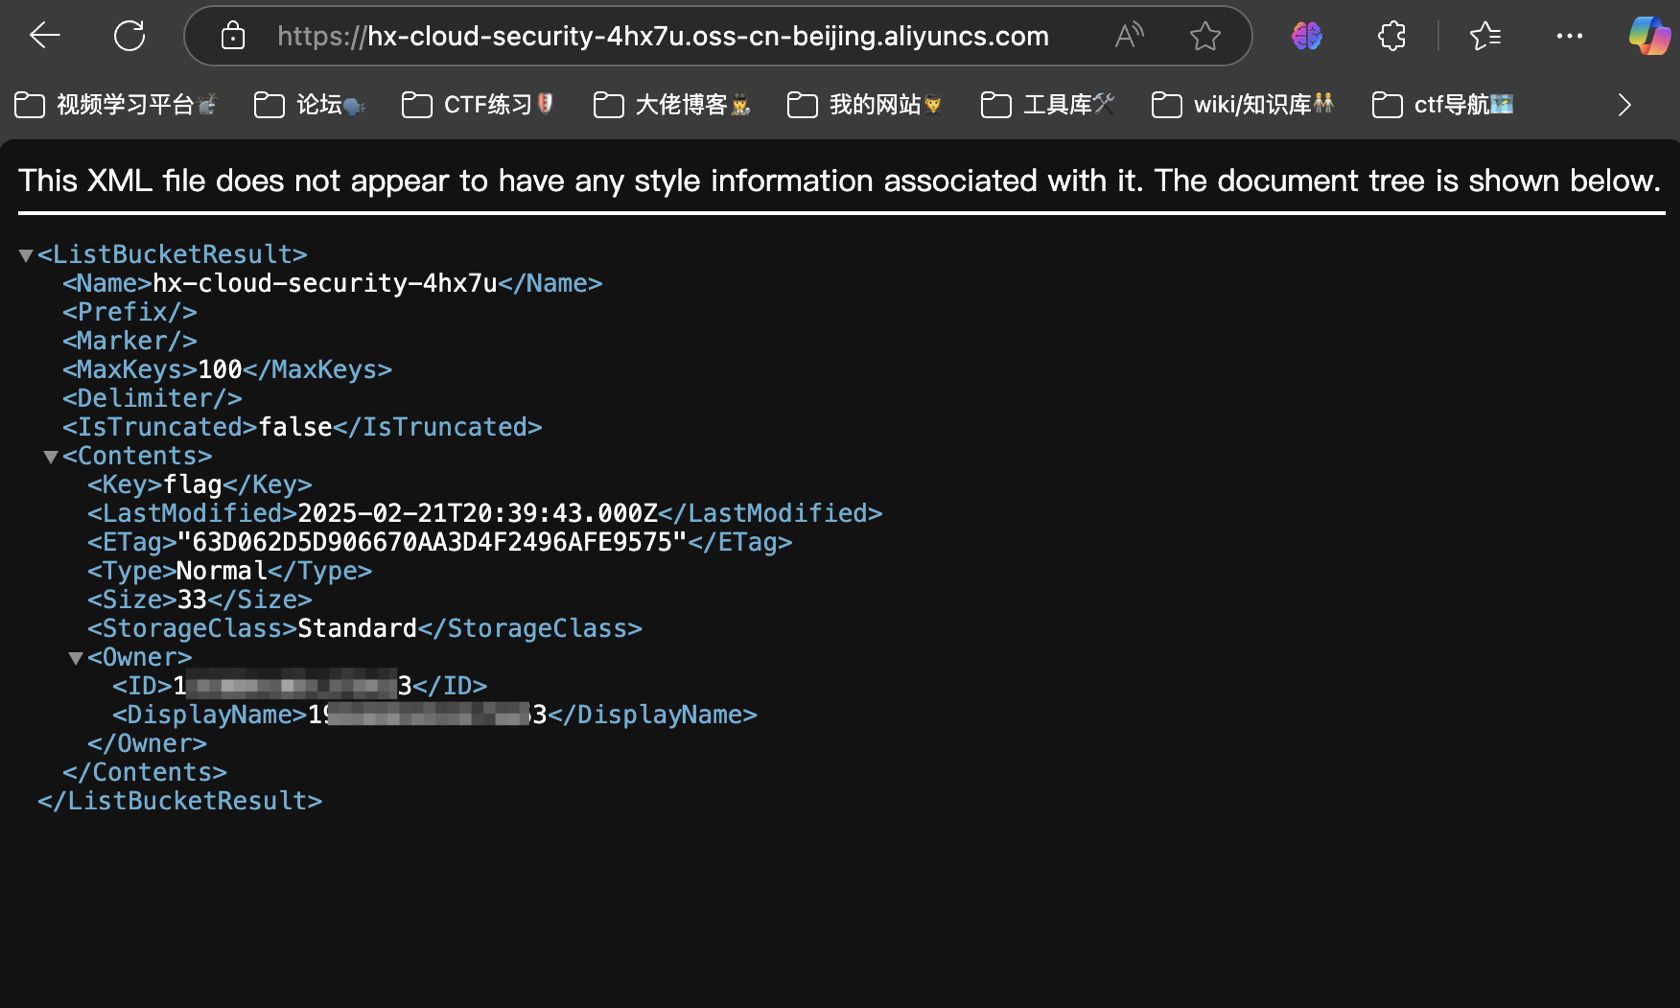Activate the Read Aloud icon
The image size is (1680, 1008).
(1128, 36)
